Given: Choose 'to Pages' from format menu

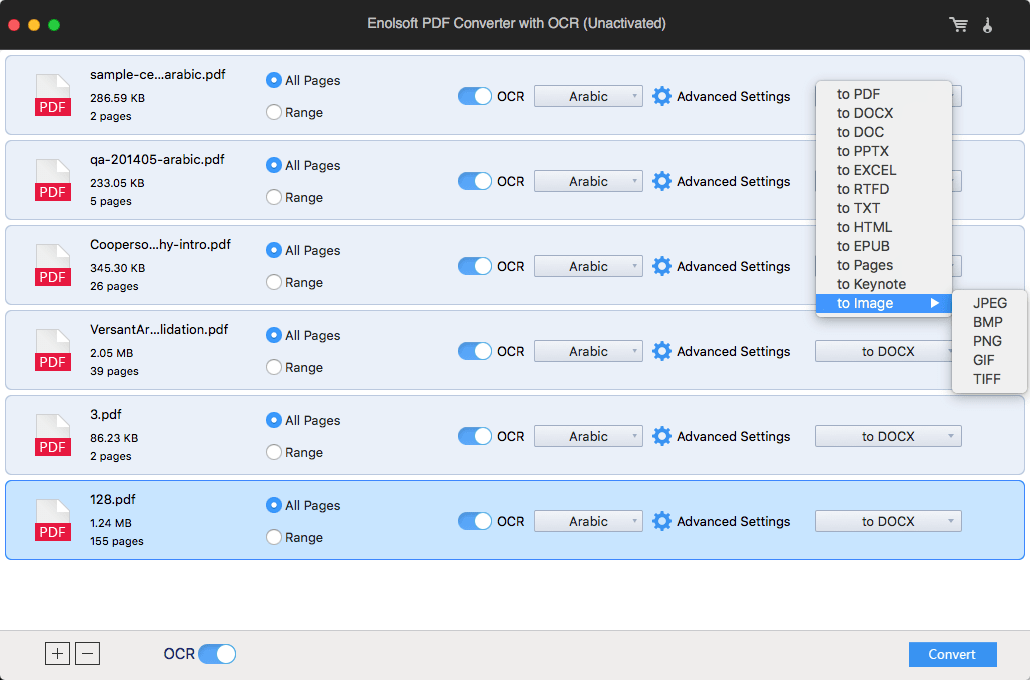Looking at the screenshot, I should coord(884,265).
